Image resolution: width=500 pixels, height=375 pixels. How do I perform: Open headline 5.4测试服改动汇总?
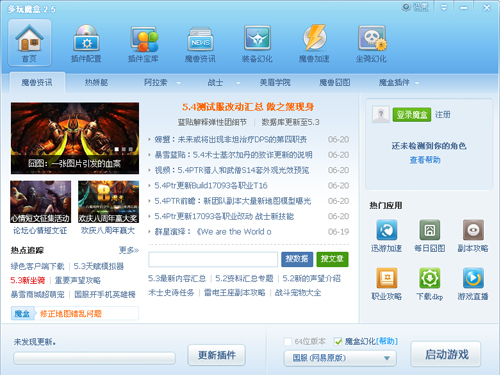(x=248, y=107)
